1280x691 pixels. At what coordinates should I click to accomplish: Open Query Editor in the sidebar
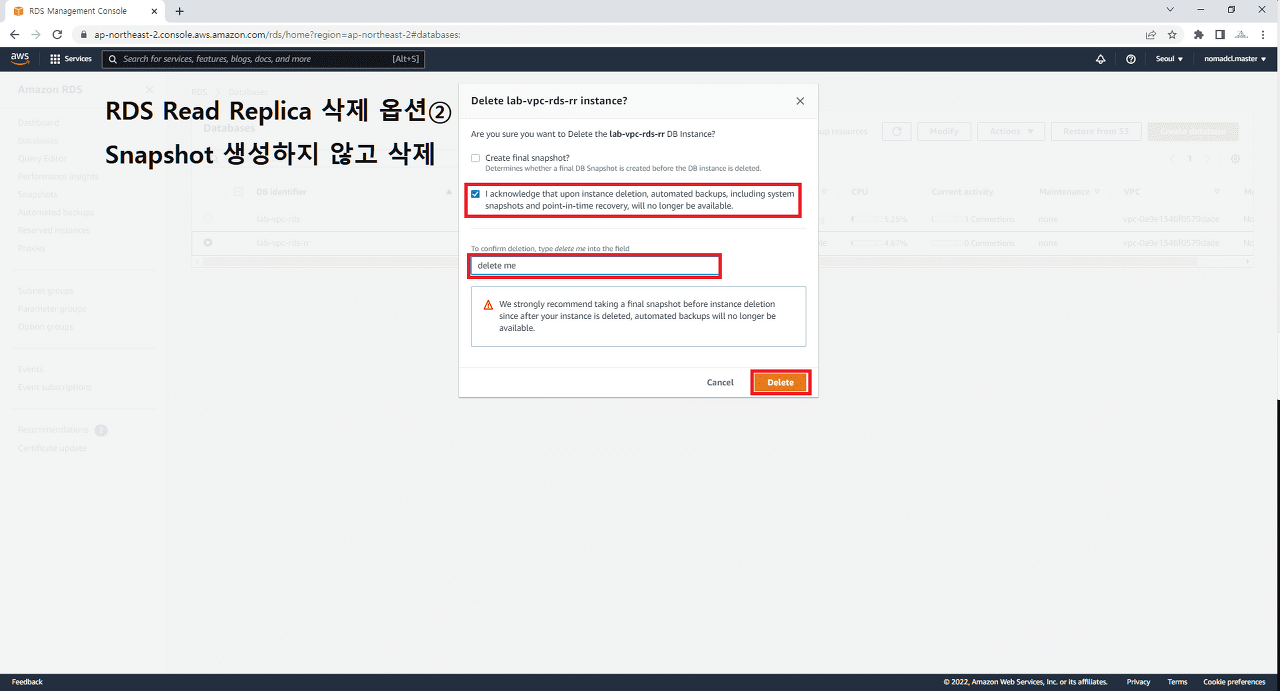coord(42,158)
